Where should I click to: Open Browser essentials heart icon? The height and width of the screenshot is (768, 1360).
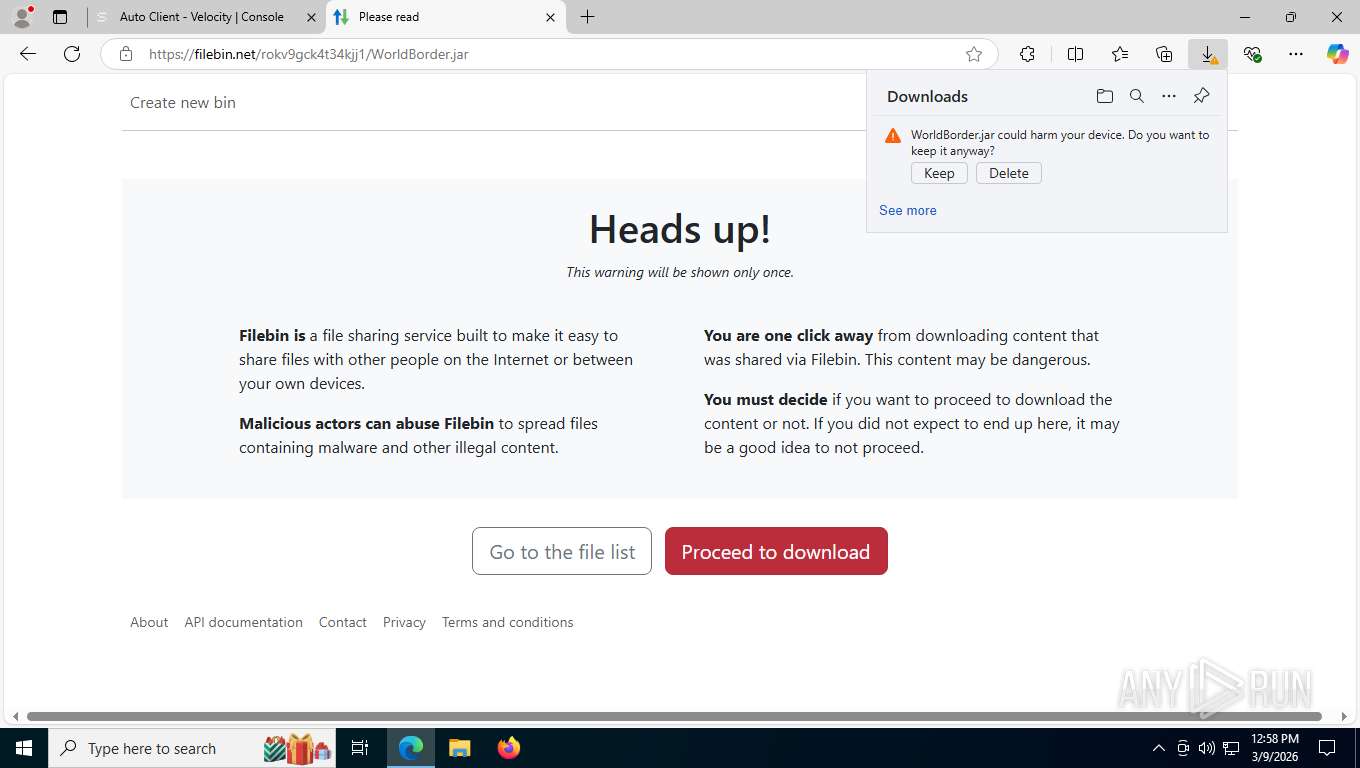pyautogui.click(x=1252, y=54)
